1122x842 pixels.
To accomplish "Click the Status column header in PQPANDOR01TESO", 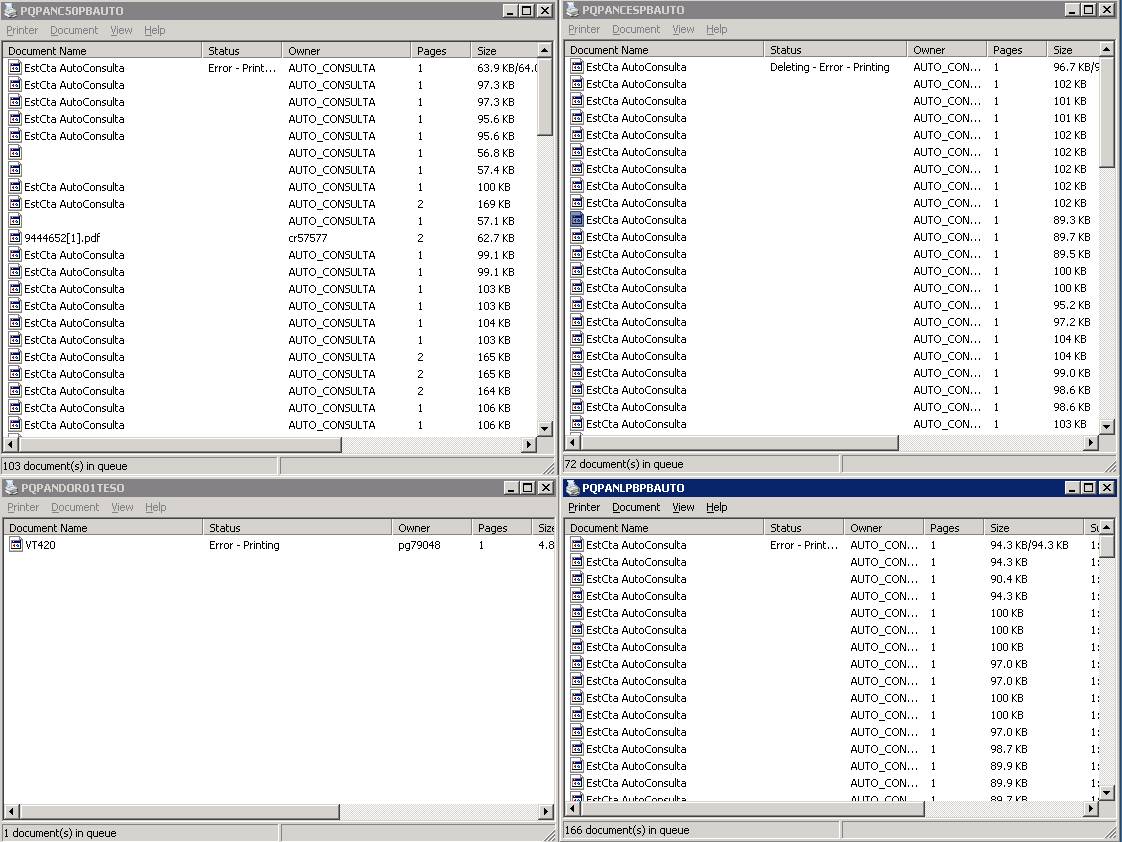I will click(x=296, y=528).
